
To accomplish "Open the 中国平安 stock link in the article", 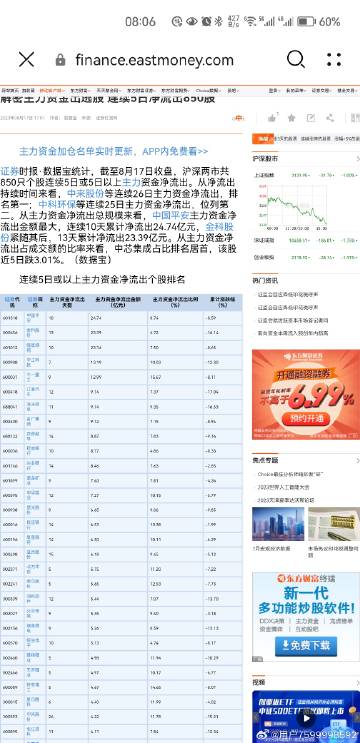I will [x=171, y=215].
